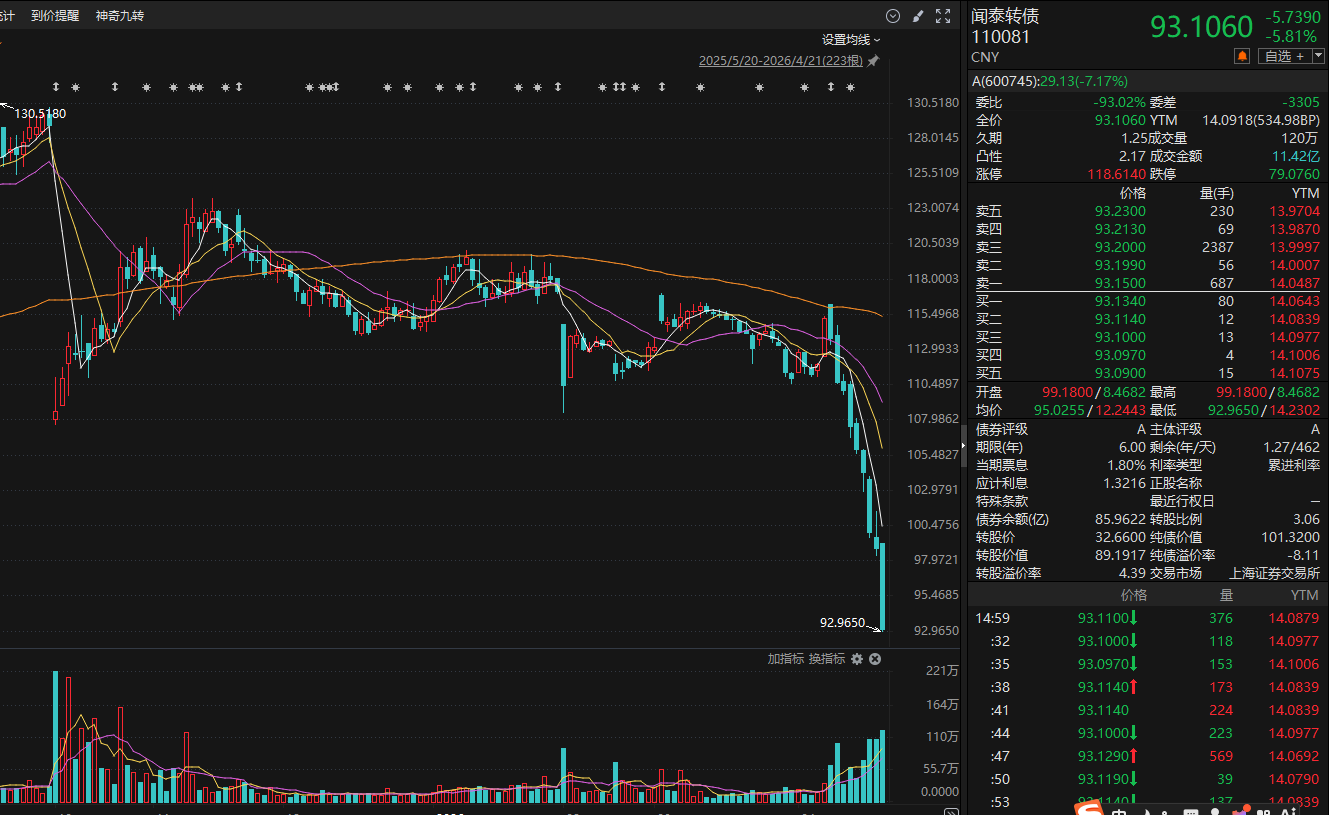Add the bond via 自选 + button

[1283, 57]
